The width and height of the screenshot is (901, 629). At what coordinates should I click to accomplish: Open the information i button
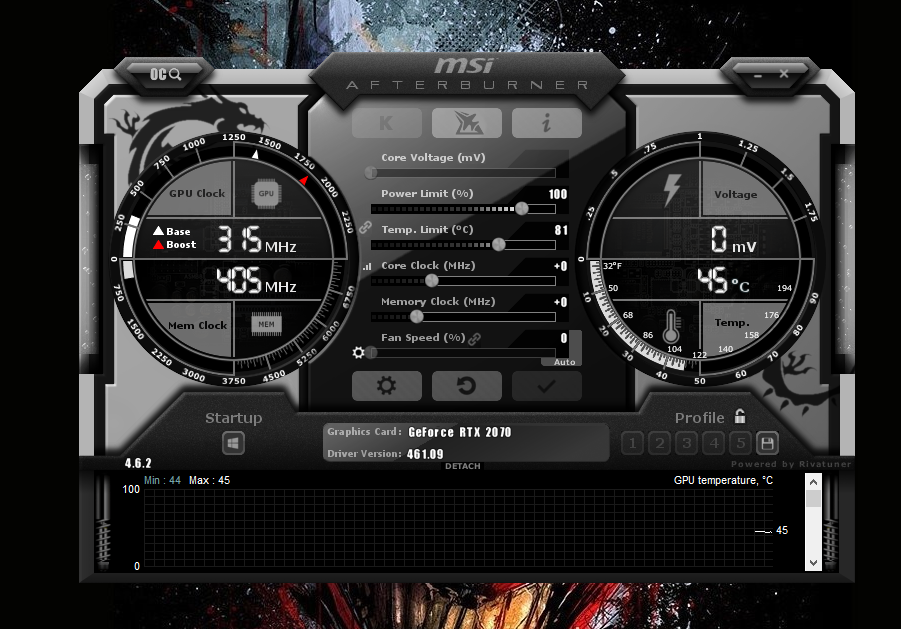(x=546, y=123)
